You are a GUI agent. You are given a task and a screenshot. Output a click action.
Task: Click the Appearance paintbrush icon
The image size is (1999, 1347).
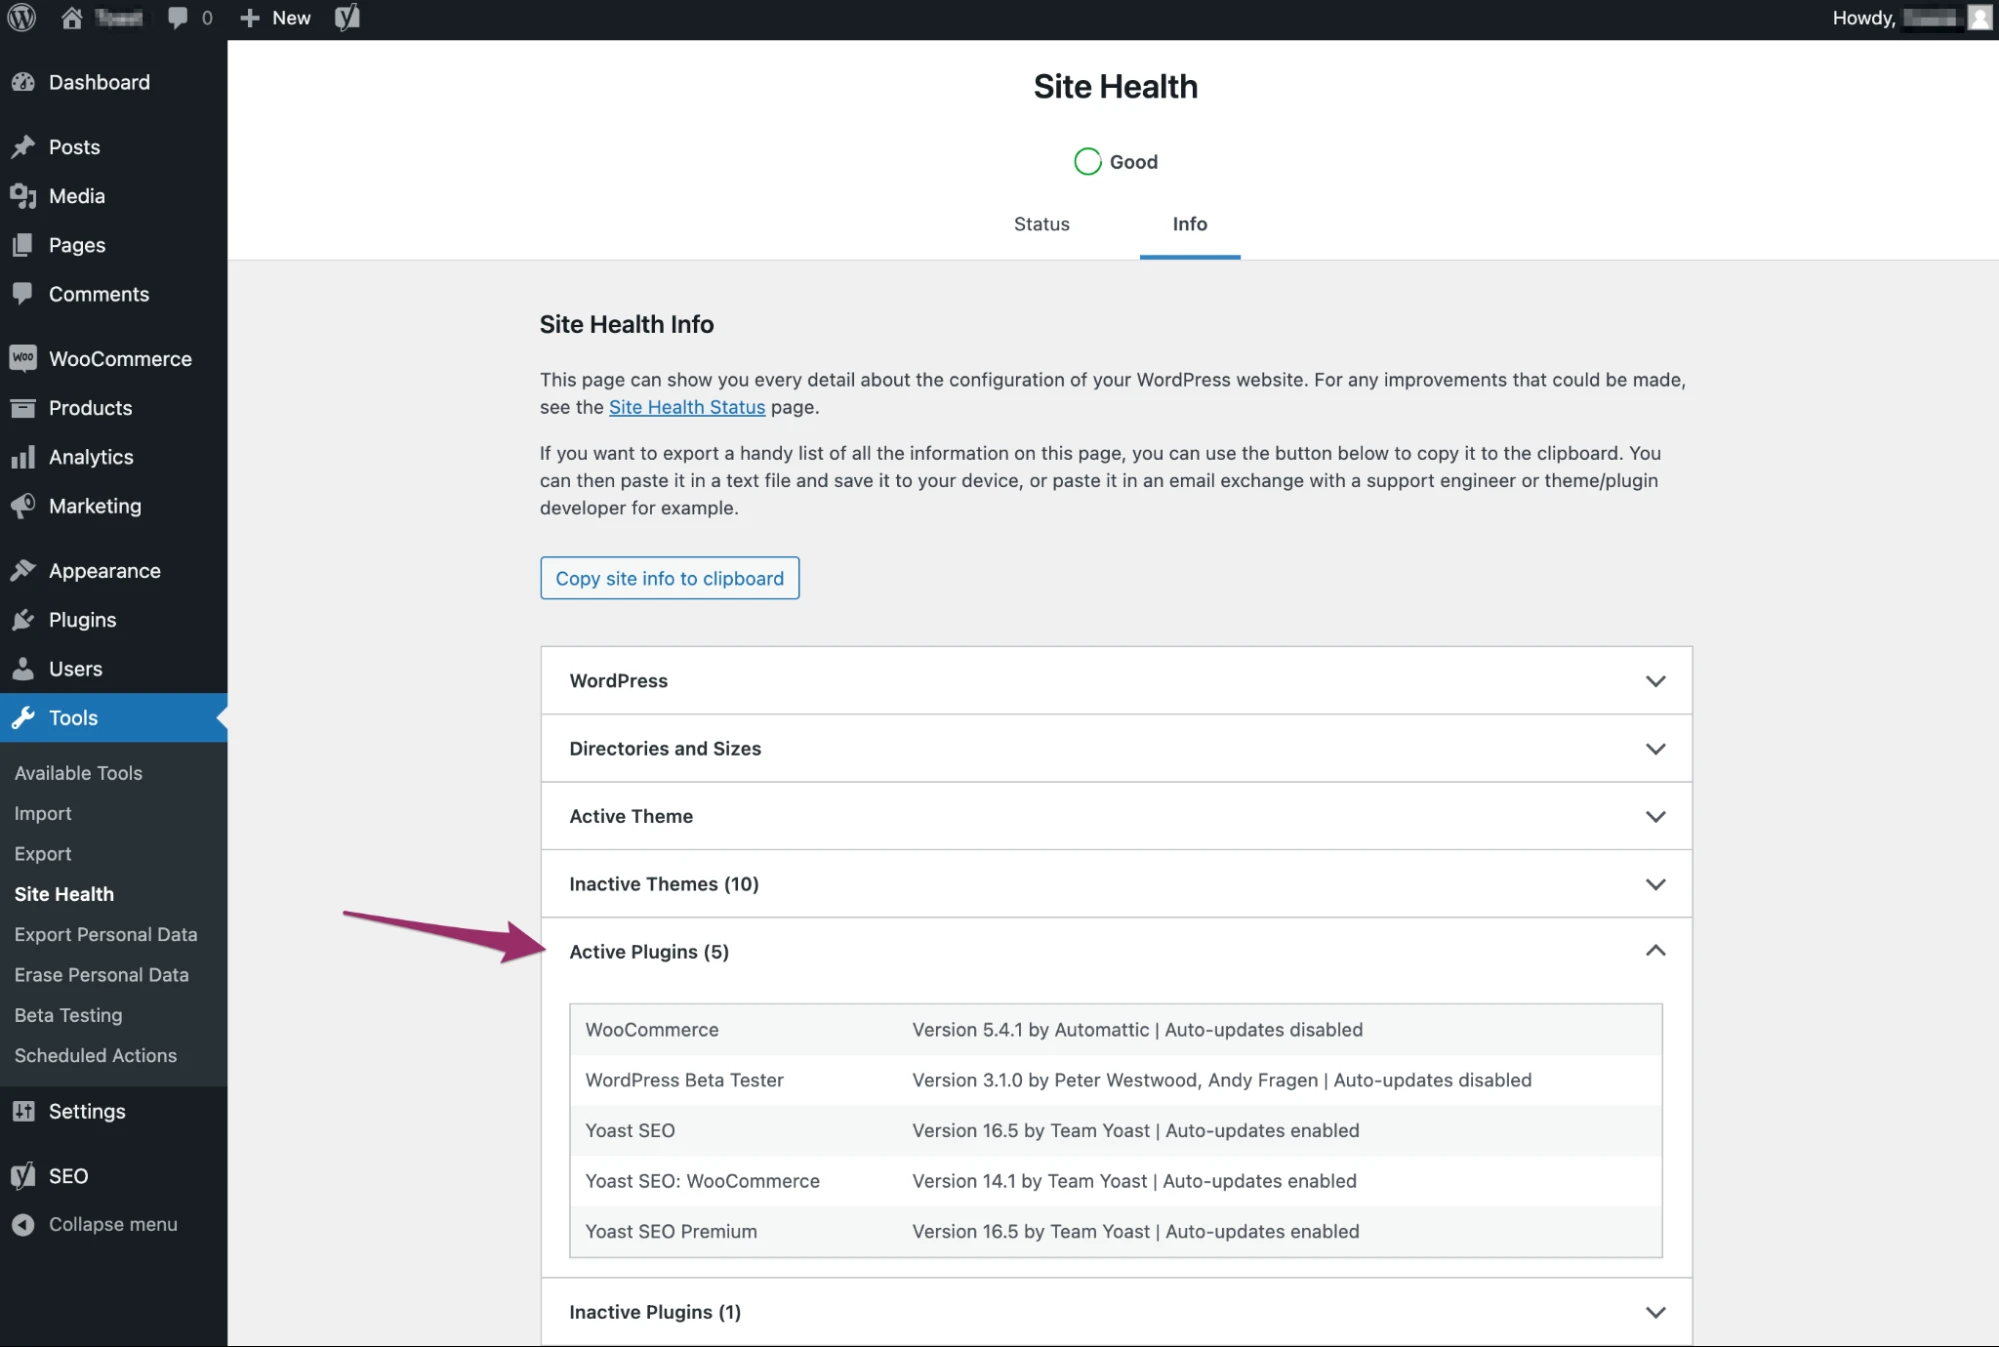23,571
